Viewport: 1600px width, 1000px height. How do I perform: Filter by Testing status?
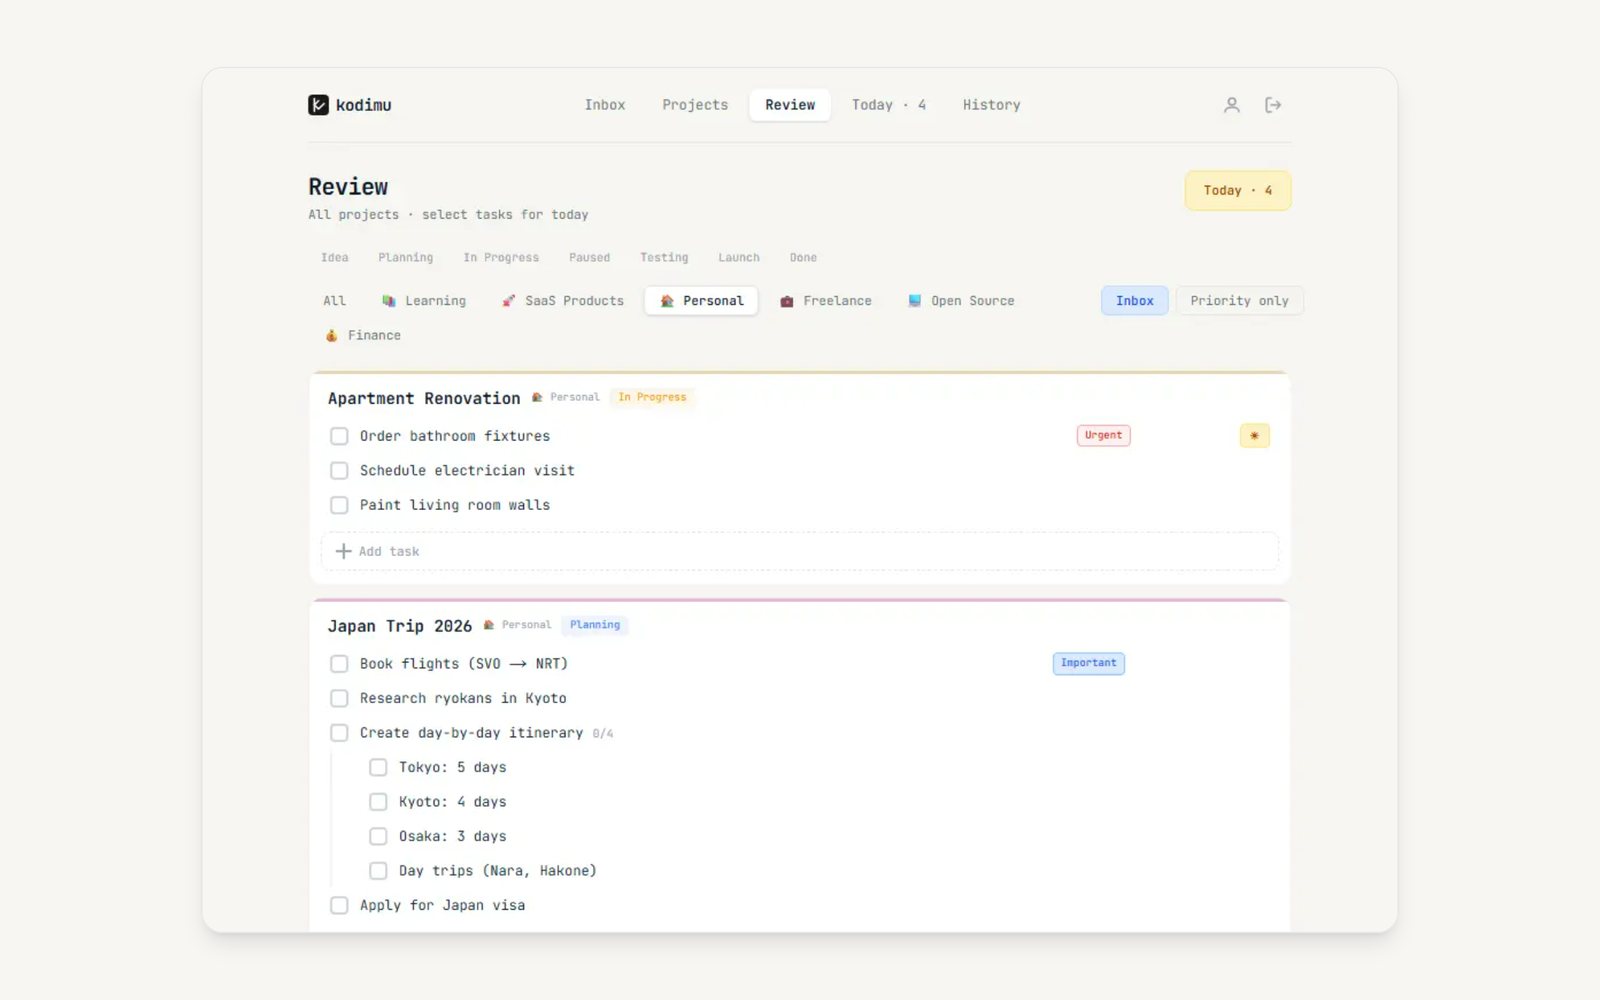coord(665,258)
